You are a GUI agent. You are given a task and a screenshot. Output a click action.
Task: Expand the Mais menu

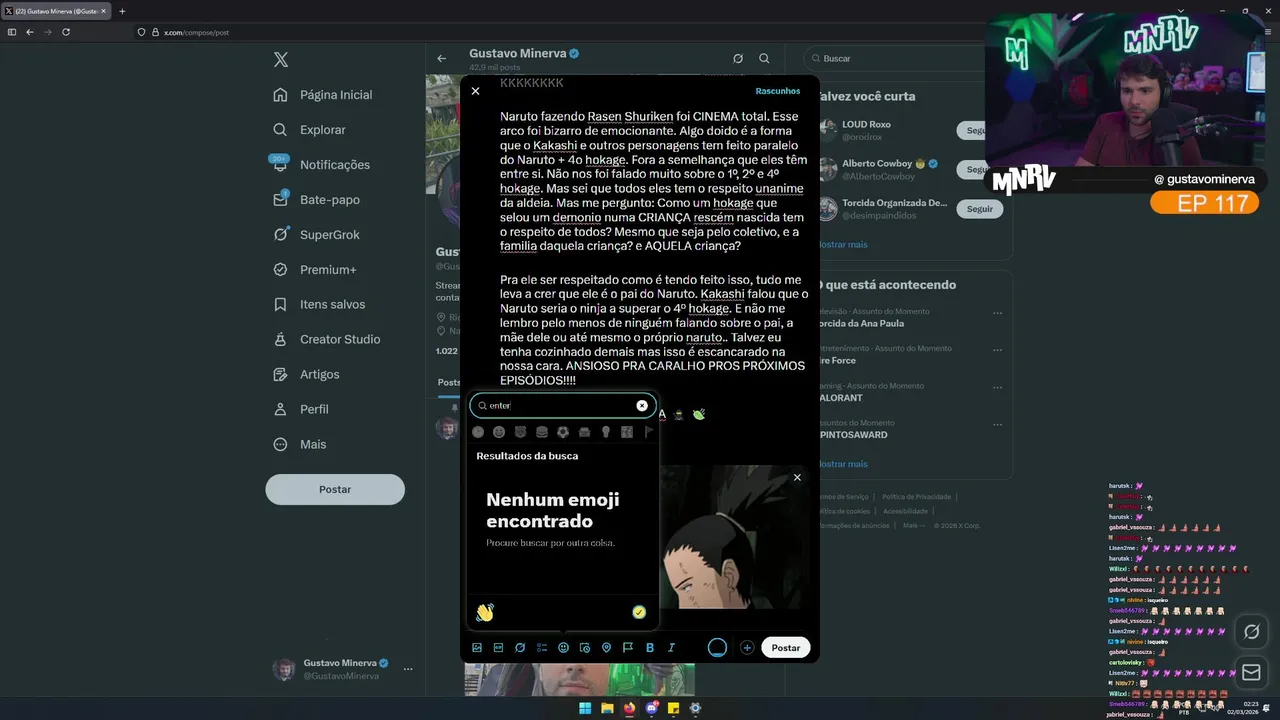pyautogui.click(x=300, y=445)
